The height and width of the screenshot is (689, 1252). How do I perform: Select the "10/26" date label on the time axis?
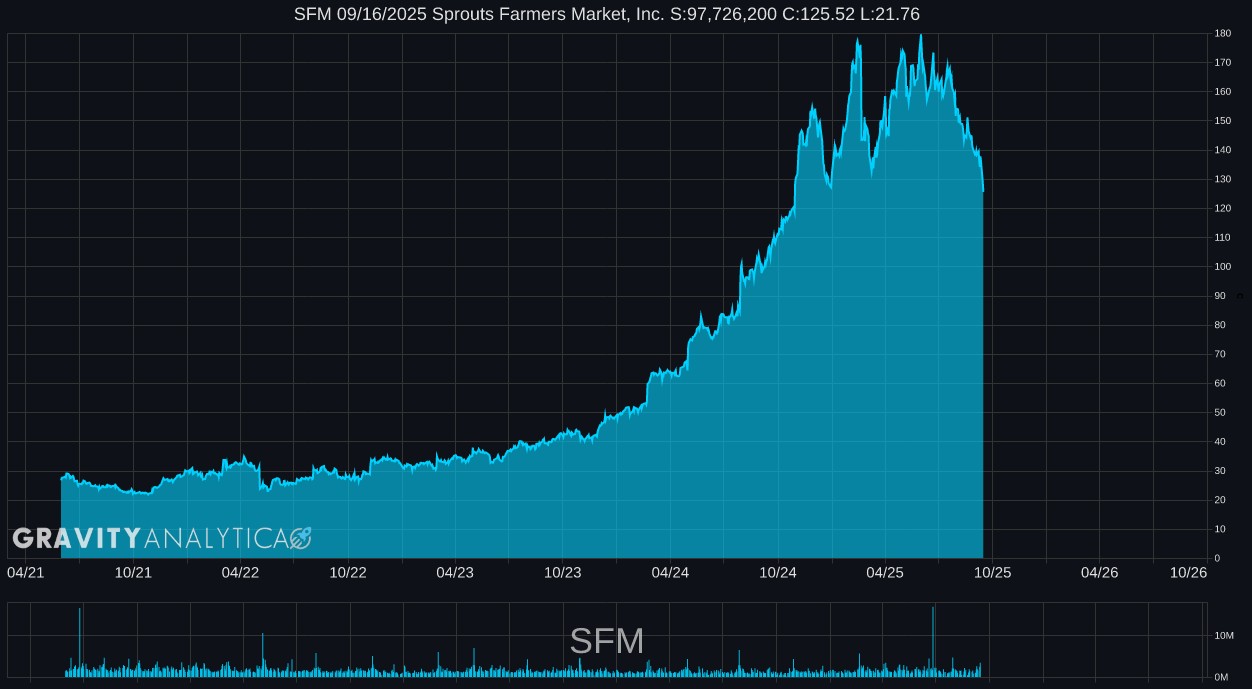(1189, 572)
